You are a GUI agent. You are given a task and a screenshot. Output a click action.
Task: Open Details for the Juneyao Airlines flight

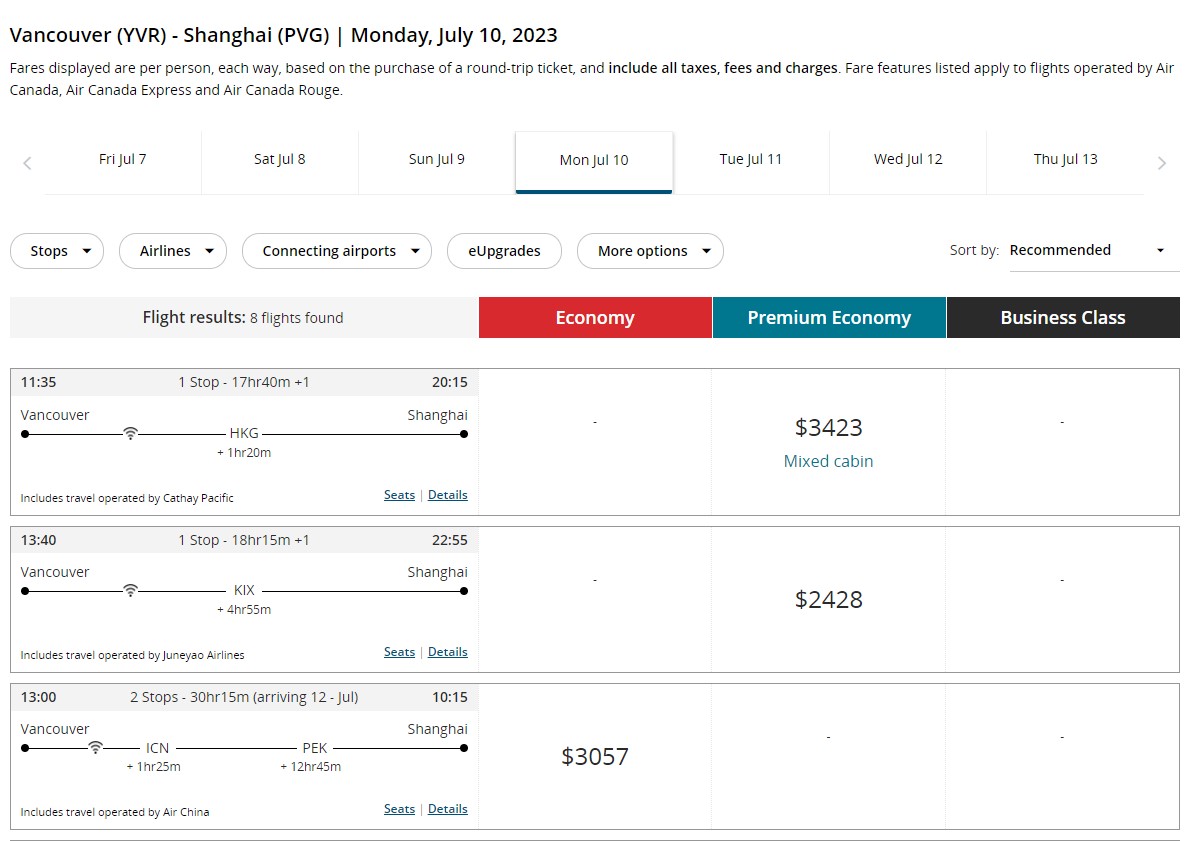coord(447,652)
